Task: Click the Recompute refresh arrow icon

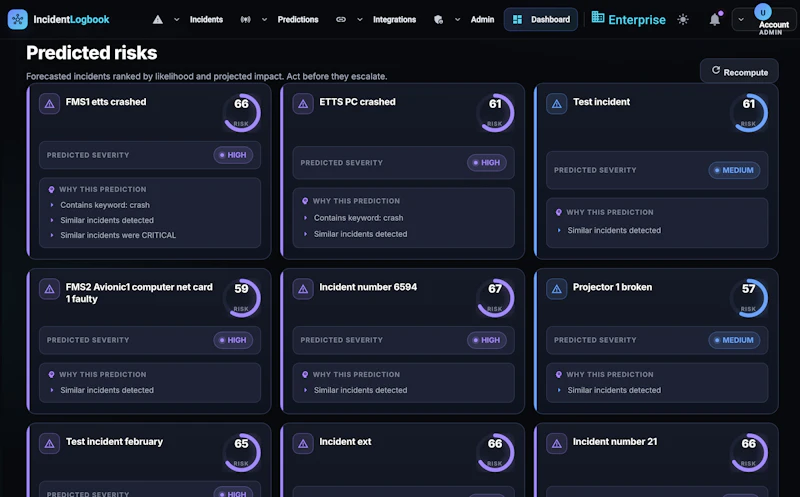Action: [x=716, y=70]
